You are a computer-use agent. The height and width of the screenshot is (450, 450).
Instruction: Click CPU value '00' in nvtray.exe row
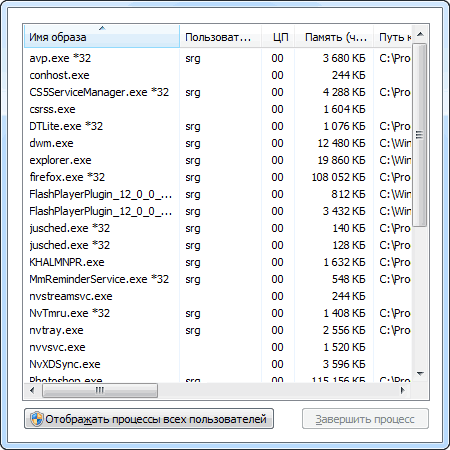coord(277,330)
